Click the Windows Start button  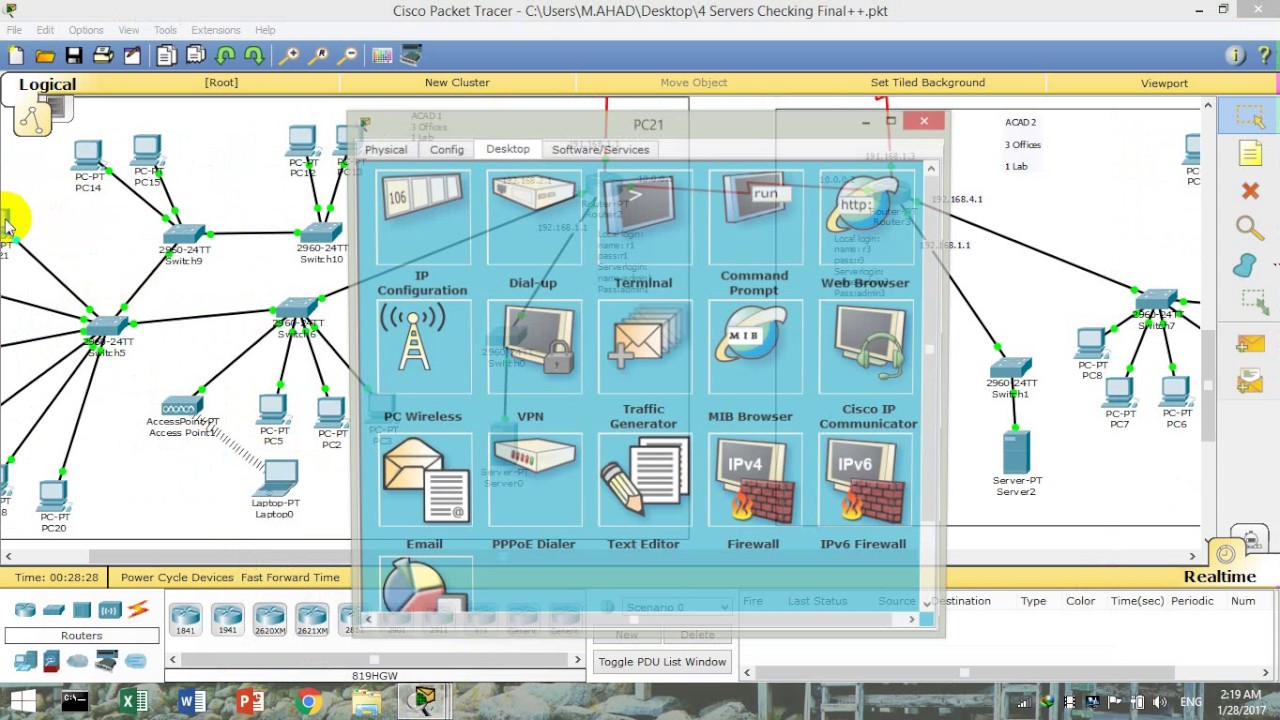tap(21, 702)
